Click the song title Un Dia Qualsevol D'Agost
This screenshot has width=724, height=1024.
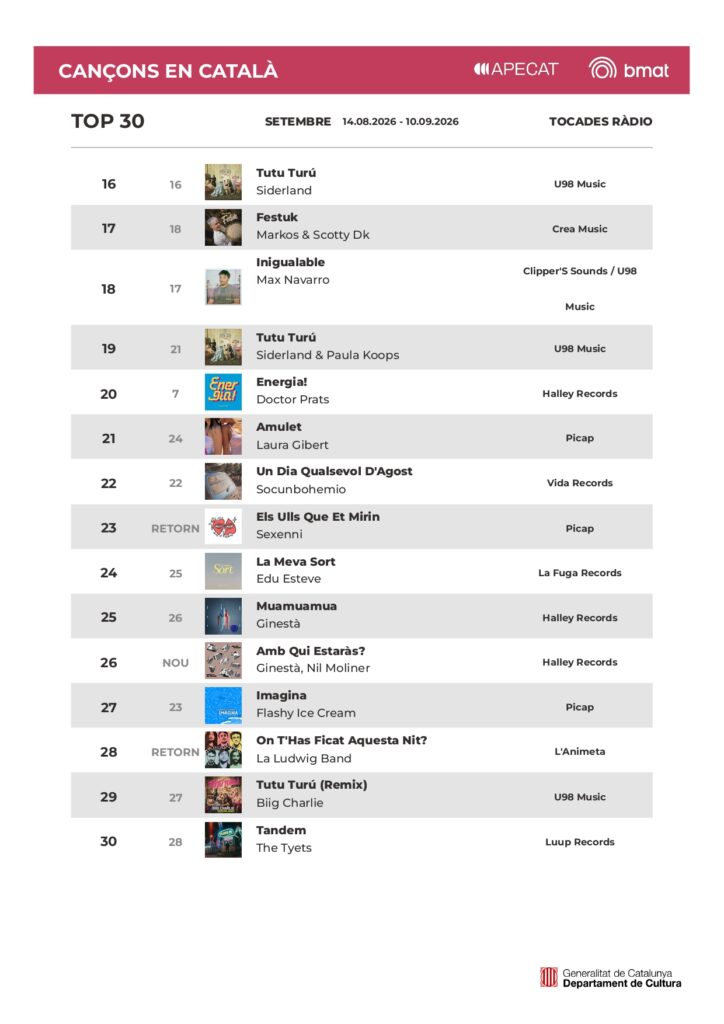point(334,472)
